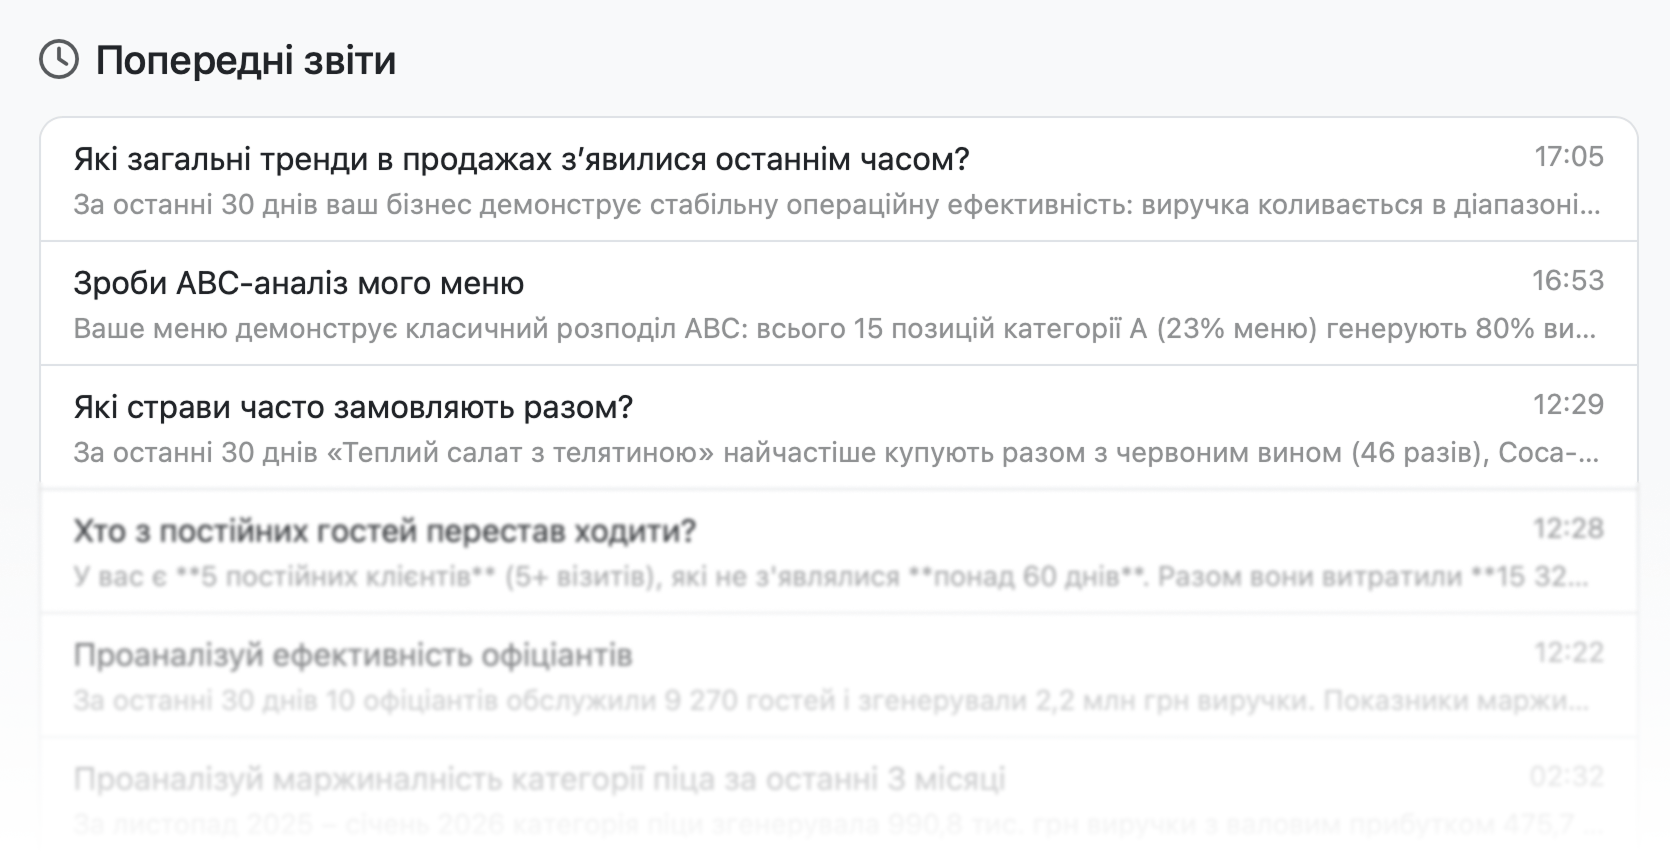The image size is (1670, 864).
Task: Select the preview about 15 позицій категорії A
Action: click(x=837, y=330)
